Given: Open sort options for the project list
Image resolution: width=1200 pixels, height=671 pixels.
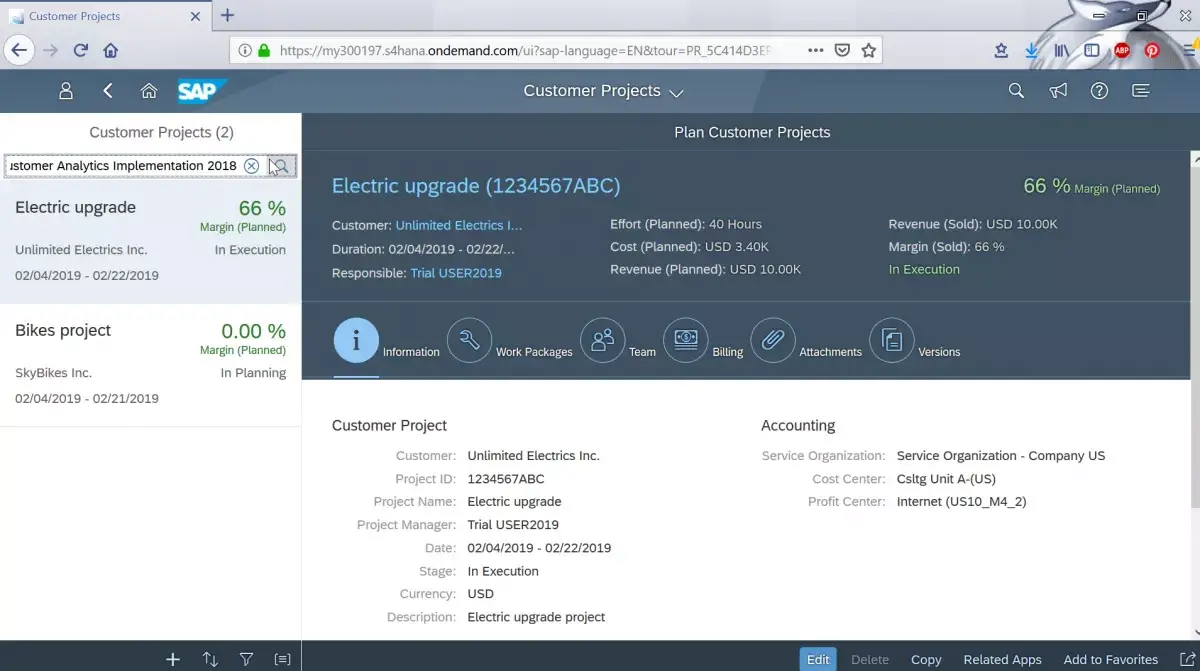Looking at the screenshot, I should [x=210, y=659].
